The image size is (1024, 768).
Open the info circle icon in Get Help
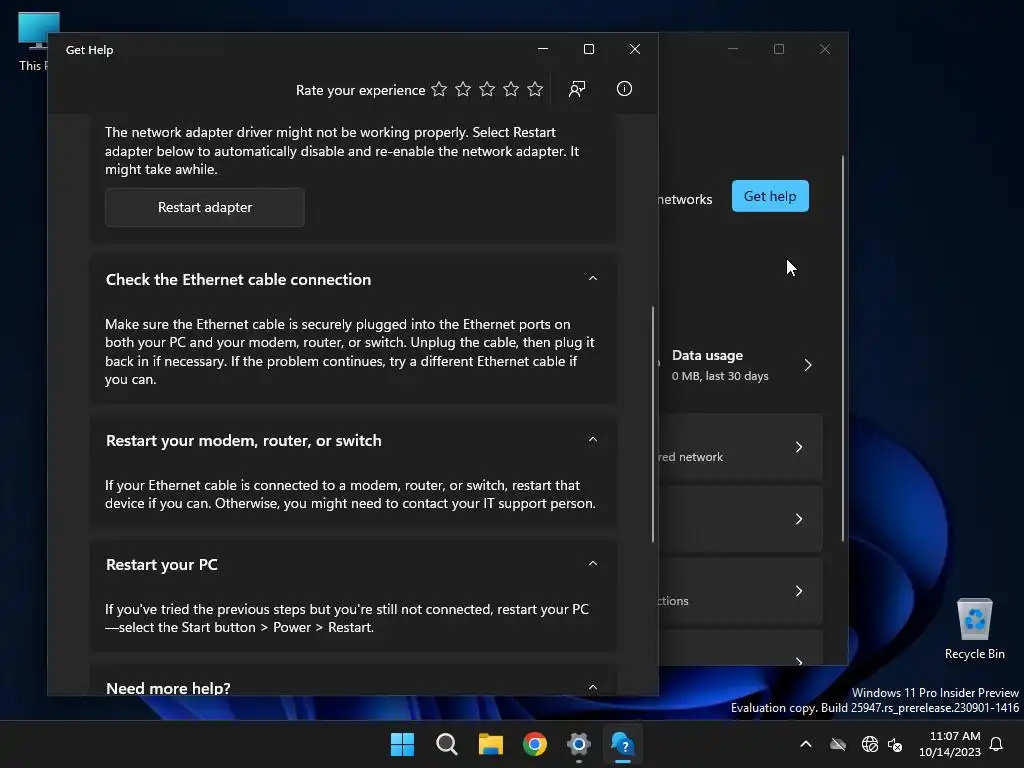[x=624, y=89]
